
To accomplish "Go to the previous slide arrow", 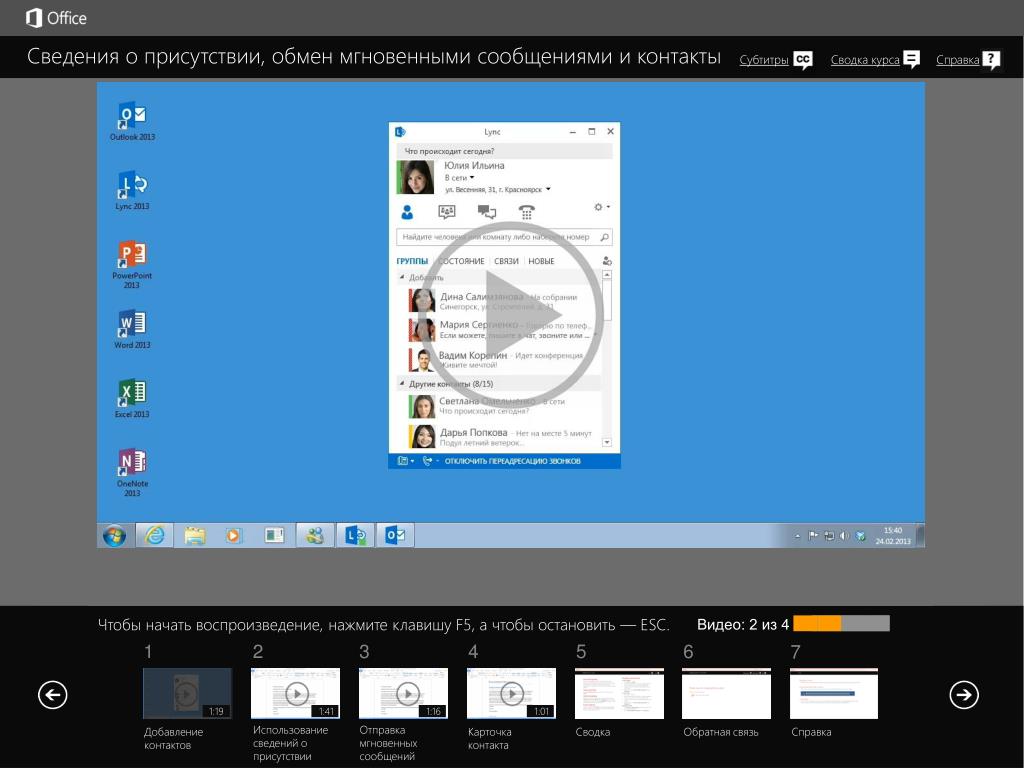I will click(53, 694).
